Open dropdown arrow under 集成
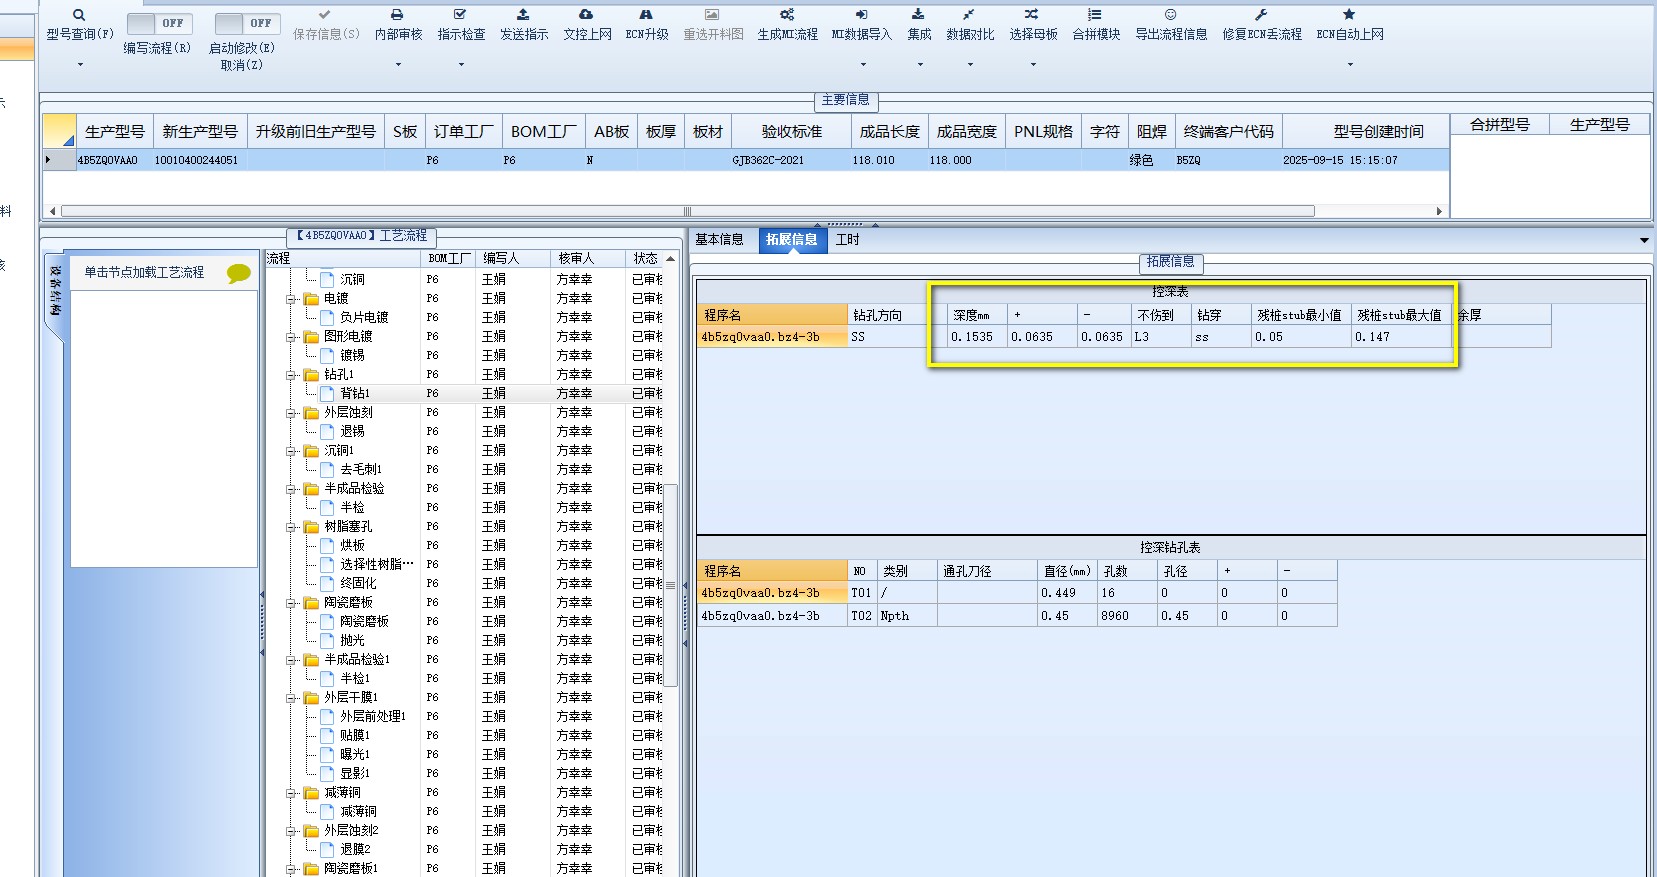The width and height of the screenshot is (1657, 877). (919, 65)
